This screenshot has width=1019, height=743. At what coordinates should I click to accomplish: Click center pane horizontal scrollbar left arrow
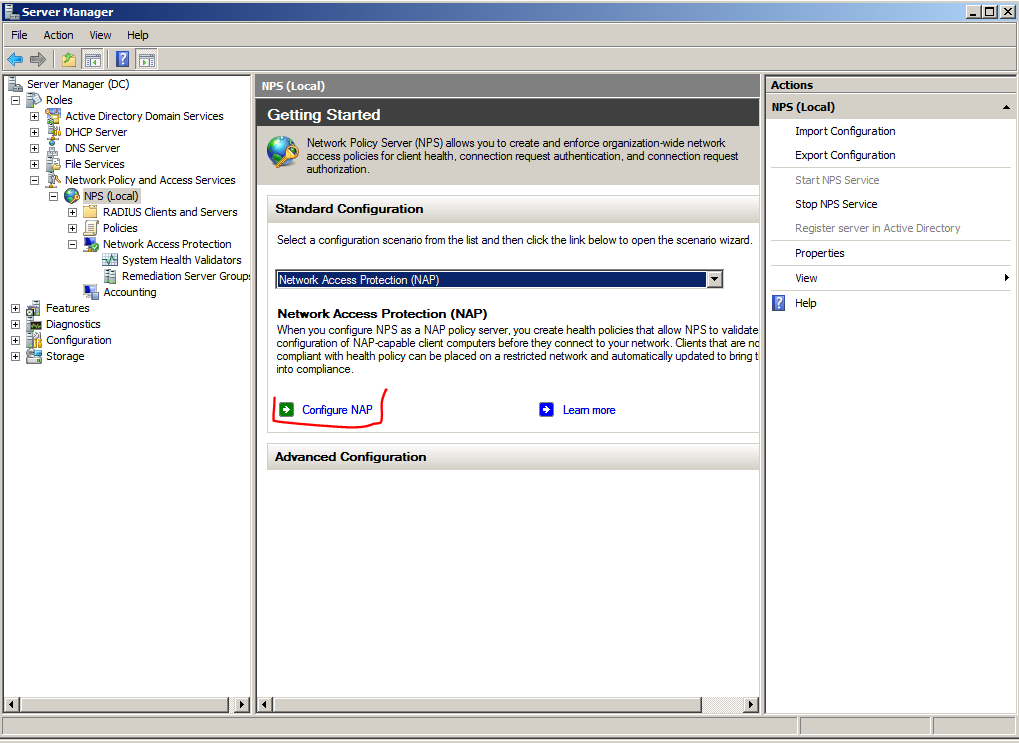coord(265,704)
